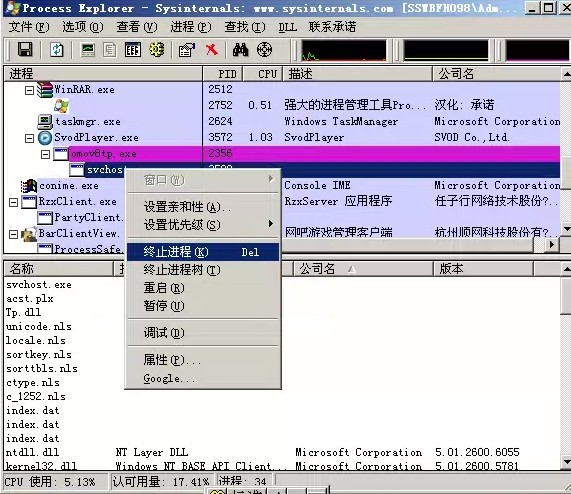
Task: Select acst.plx in the lower pane
Action: point(29,299)
